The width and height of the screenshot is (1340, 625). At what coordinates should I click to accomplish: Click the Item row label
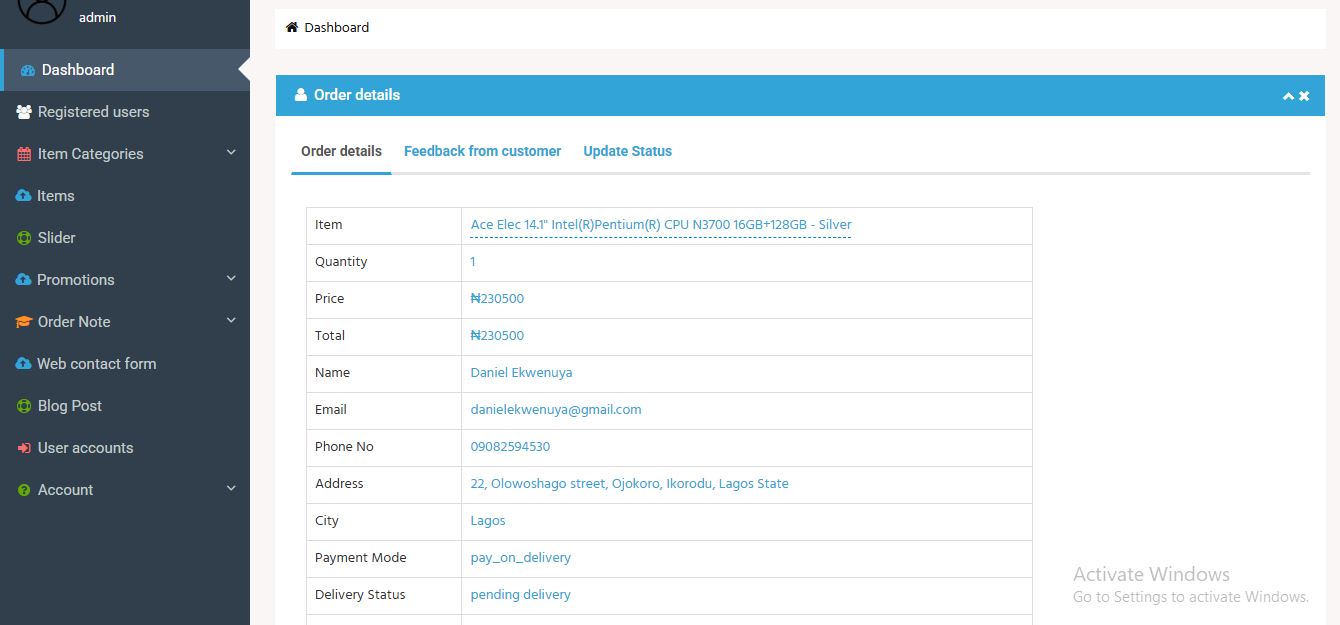(329, 225)
